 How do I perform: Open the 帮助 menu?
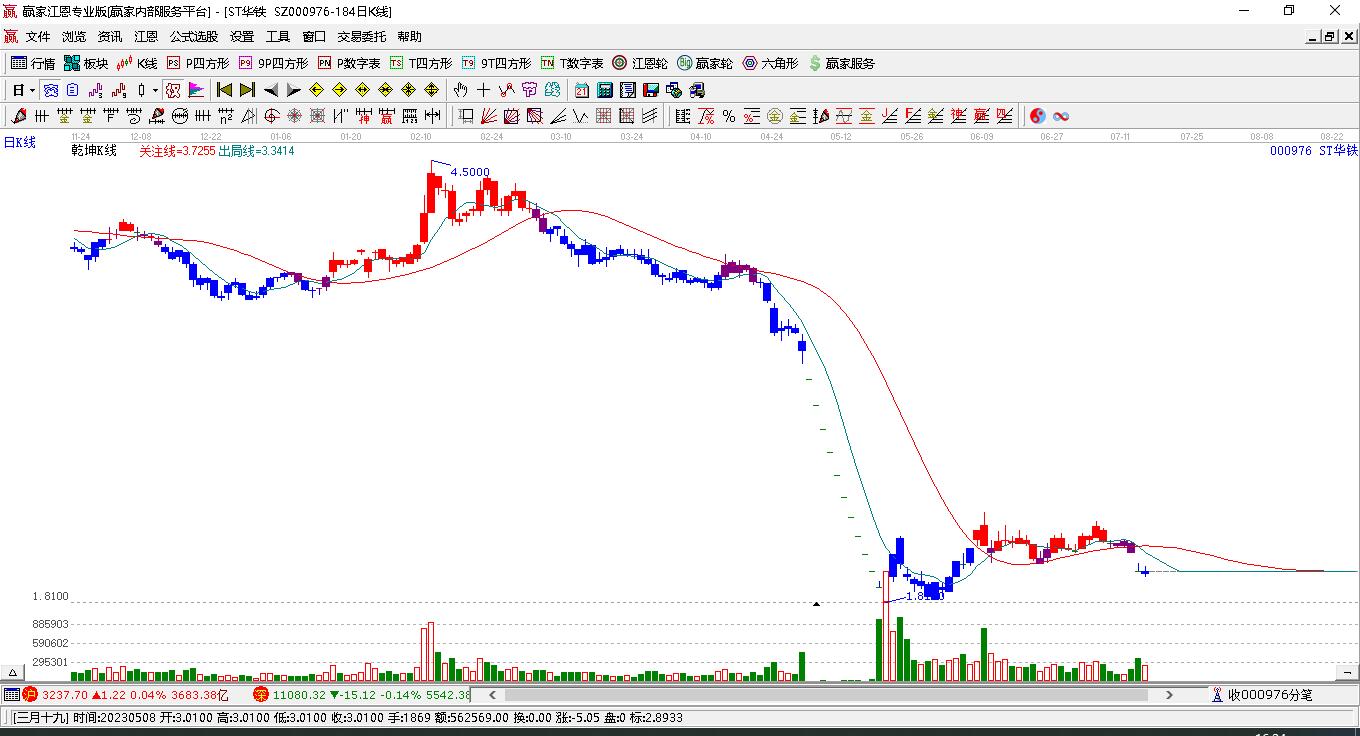[x=410, y=37]
